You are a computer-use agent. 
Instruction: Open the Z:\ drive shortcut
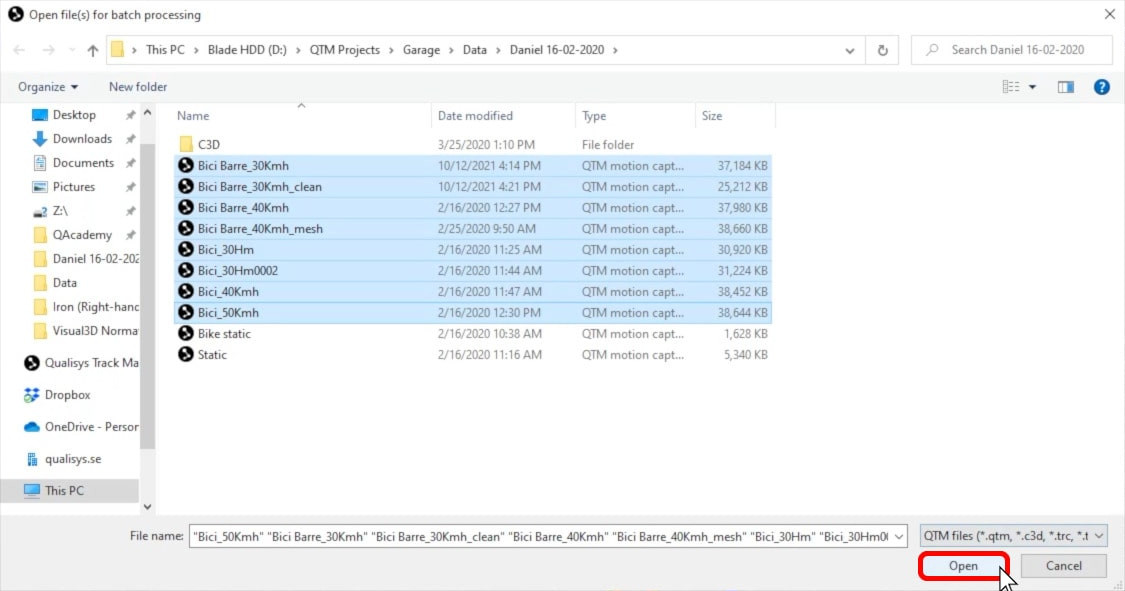pyautogui.click(x=50, y=211)
